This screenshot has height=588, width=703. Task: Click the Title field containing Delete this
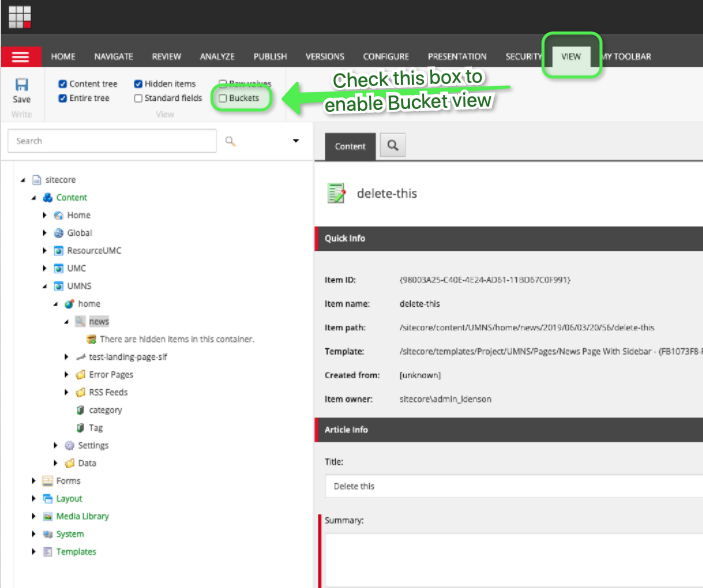514,486
